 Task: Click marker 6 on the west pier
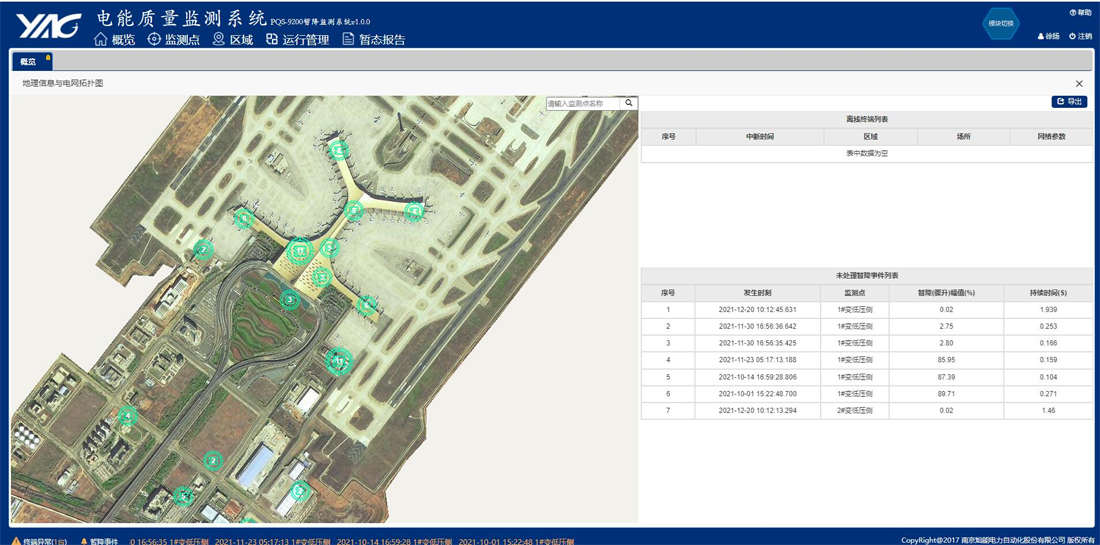[243, 219]
